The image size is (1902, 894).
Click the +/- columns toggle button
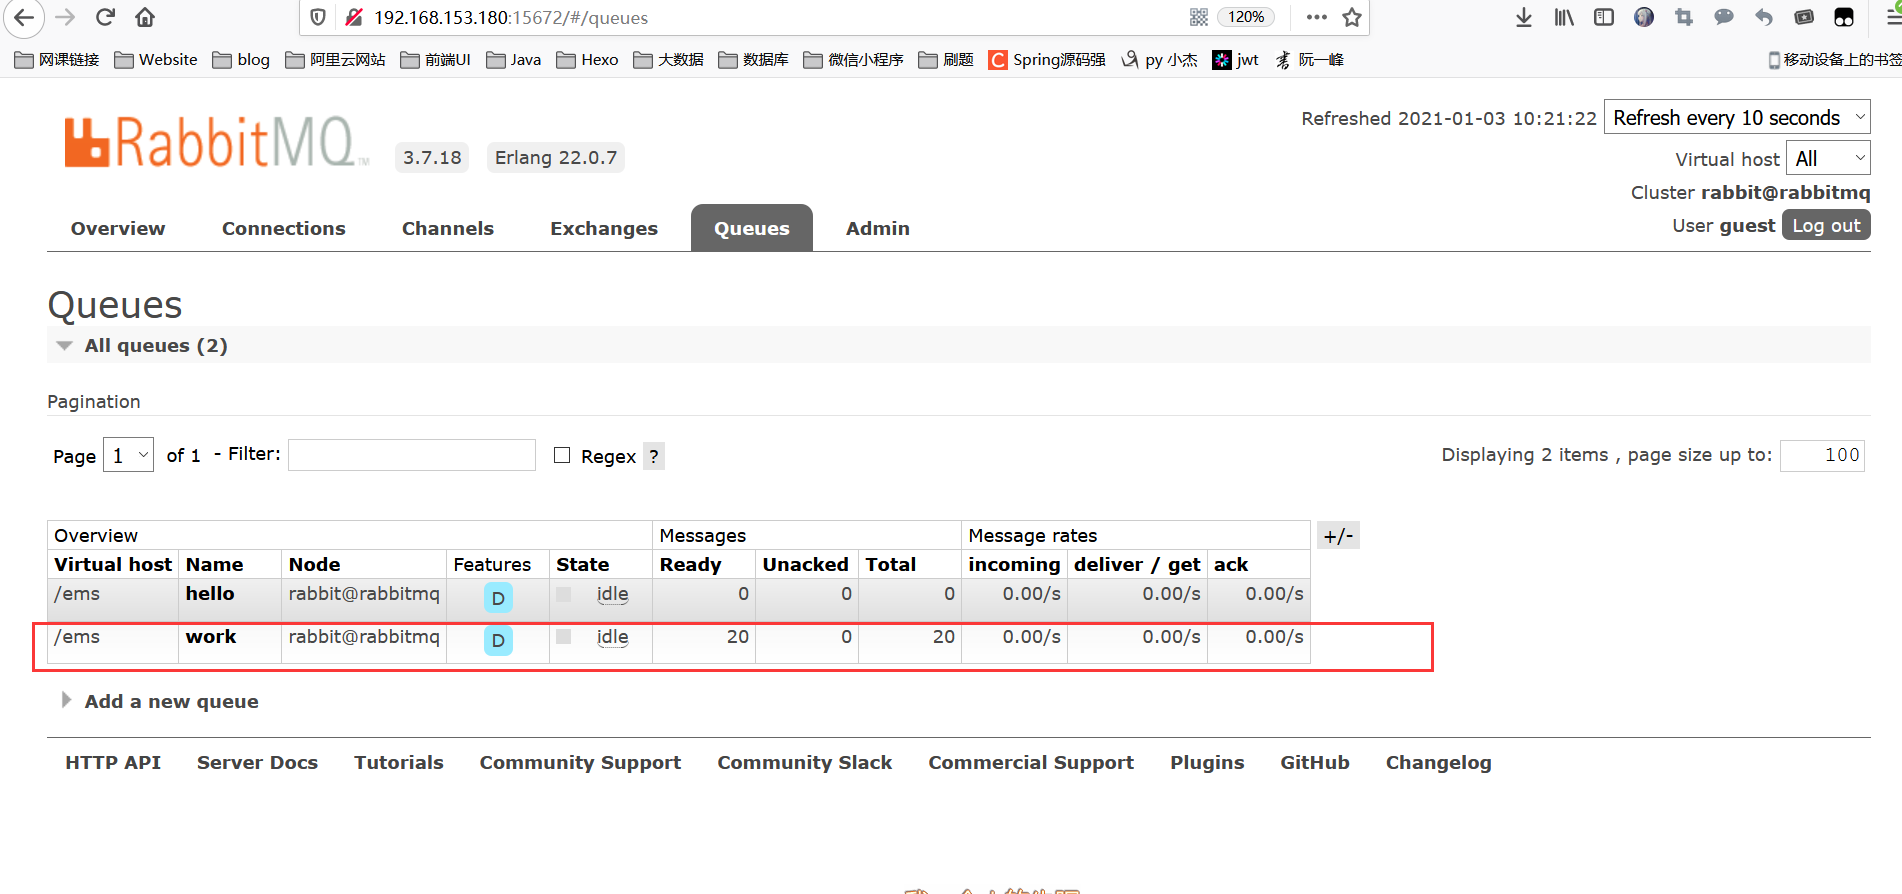point(1338,535)
